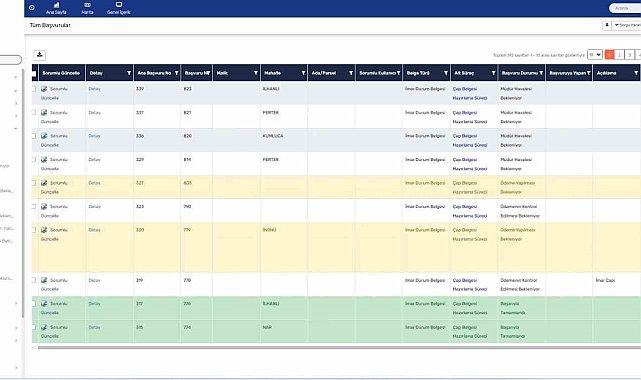Open the Sorgu Paneli dropdown
This screenshot has width=641, height=380.
[627, 25]
